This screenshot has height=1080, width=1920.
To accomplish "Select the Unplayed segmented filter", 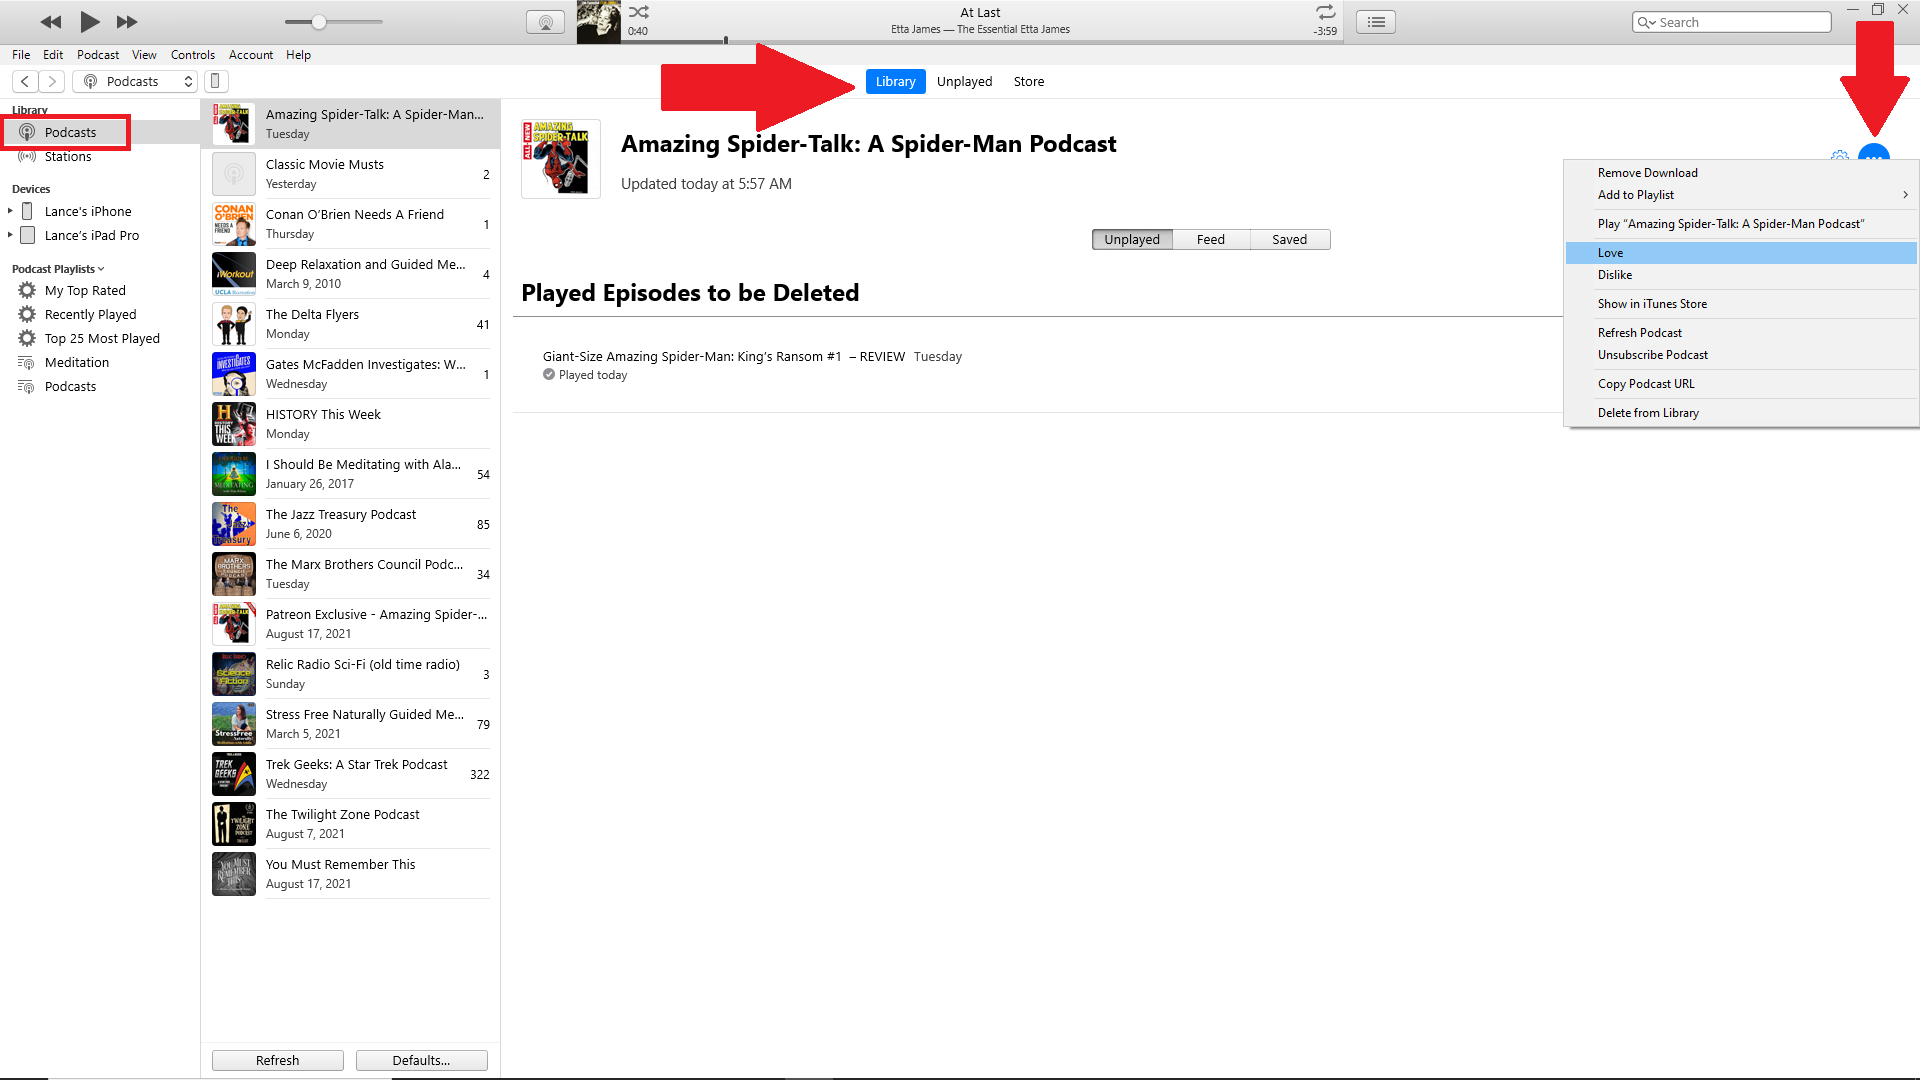I will [1132, 240].
